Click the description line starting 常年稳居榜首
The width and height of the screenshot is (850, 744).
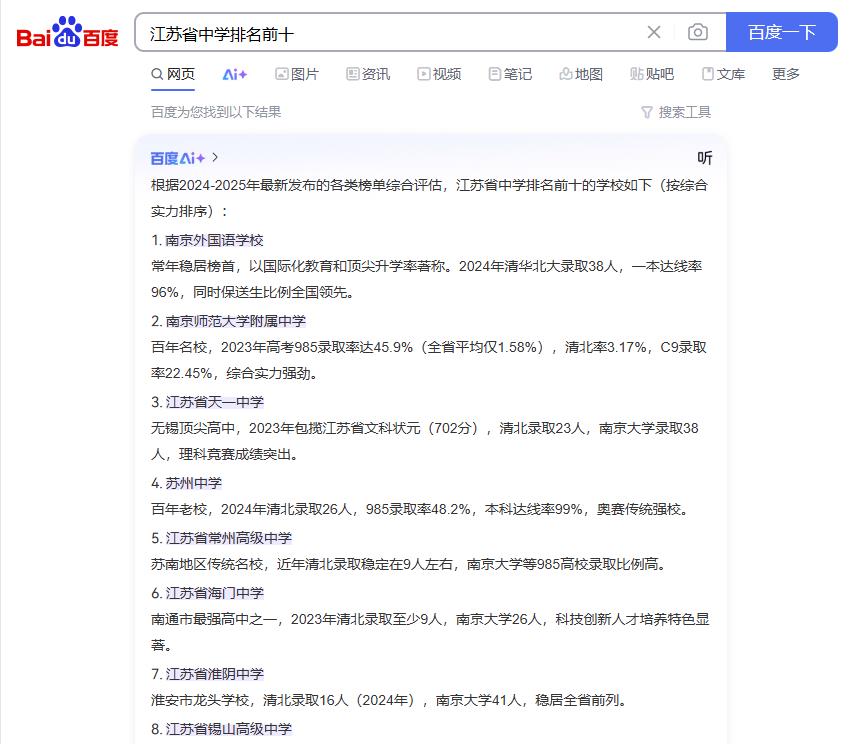[x=427, y=266]
